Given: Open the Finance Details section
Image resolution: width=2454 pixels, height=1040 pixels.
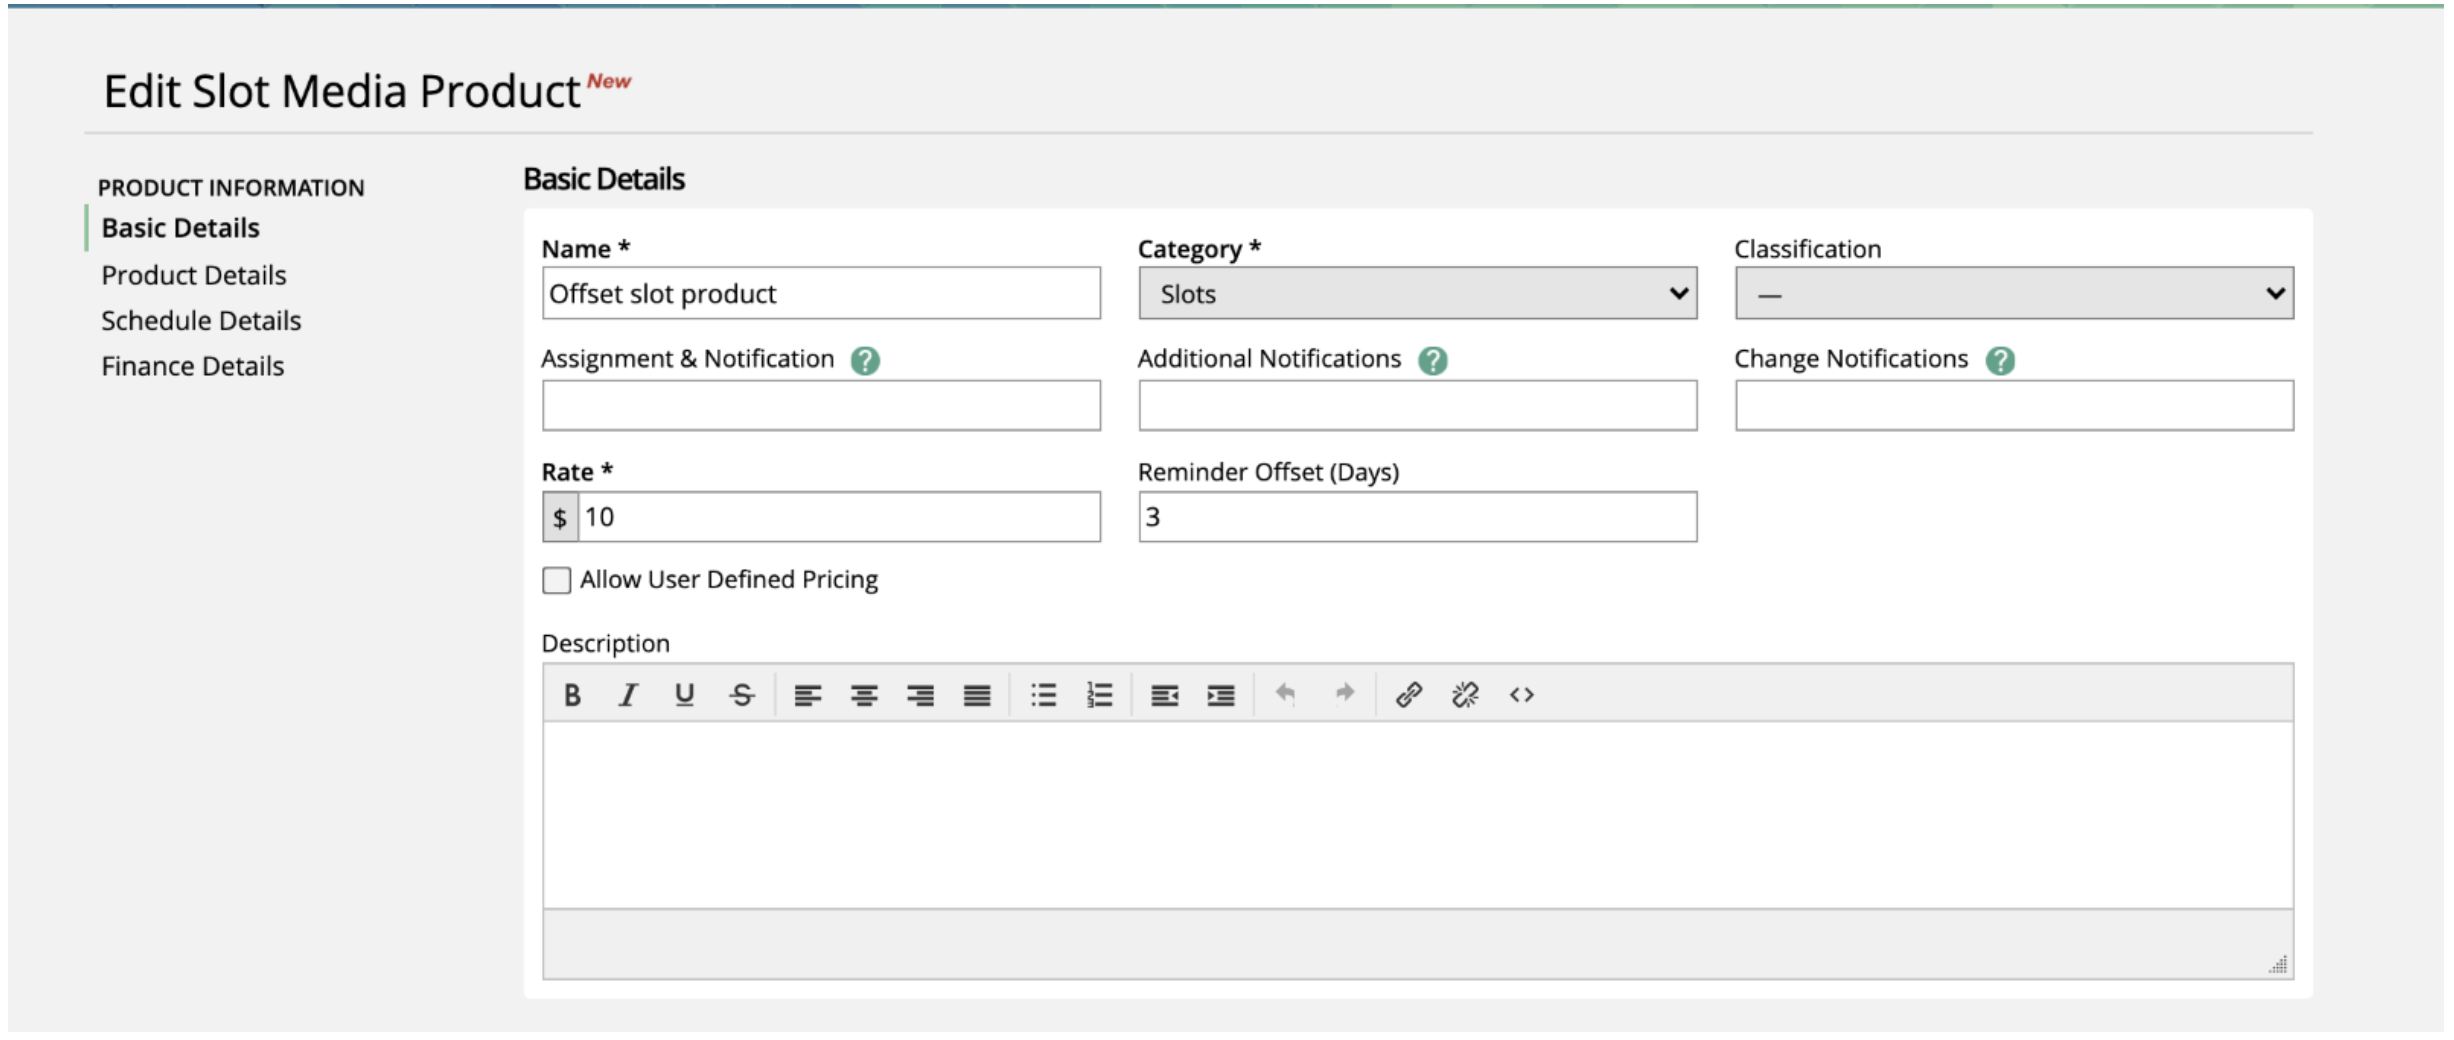Looking at the screenshot, I should [x=191, y=366].
